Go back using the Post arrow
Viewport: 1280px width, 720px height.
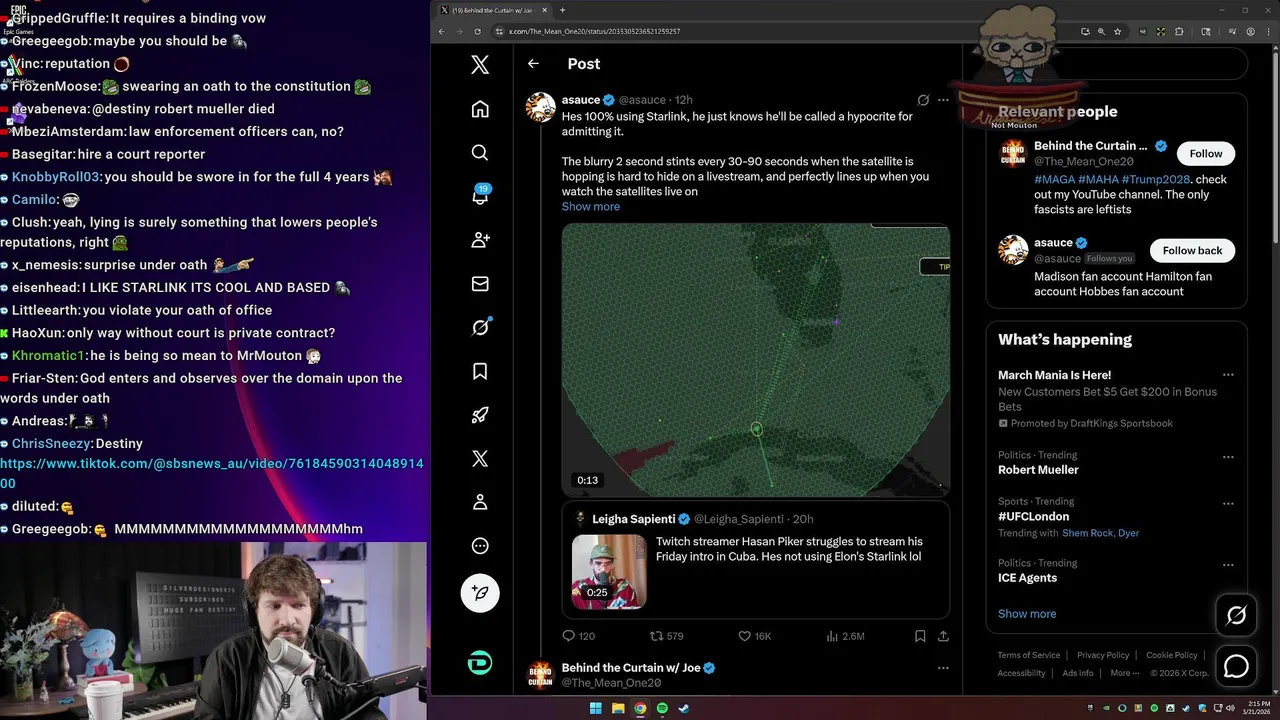[x=533, y=63]
